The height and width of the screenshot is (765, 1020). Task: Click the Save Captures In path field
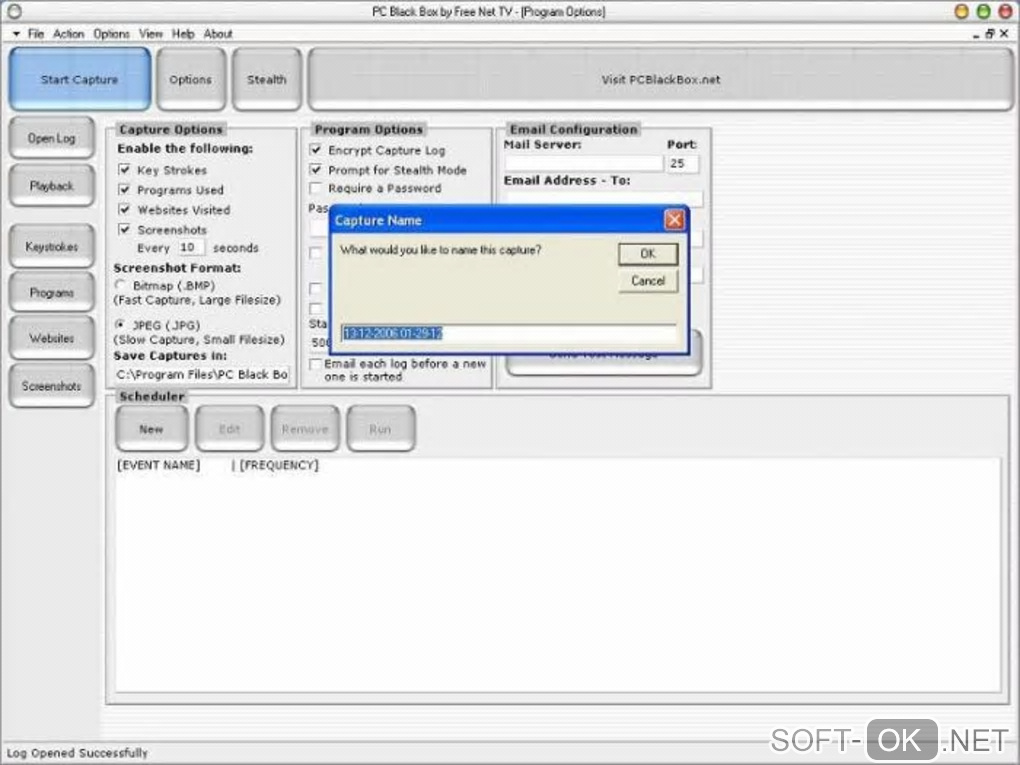[202, 375]
